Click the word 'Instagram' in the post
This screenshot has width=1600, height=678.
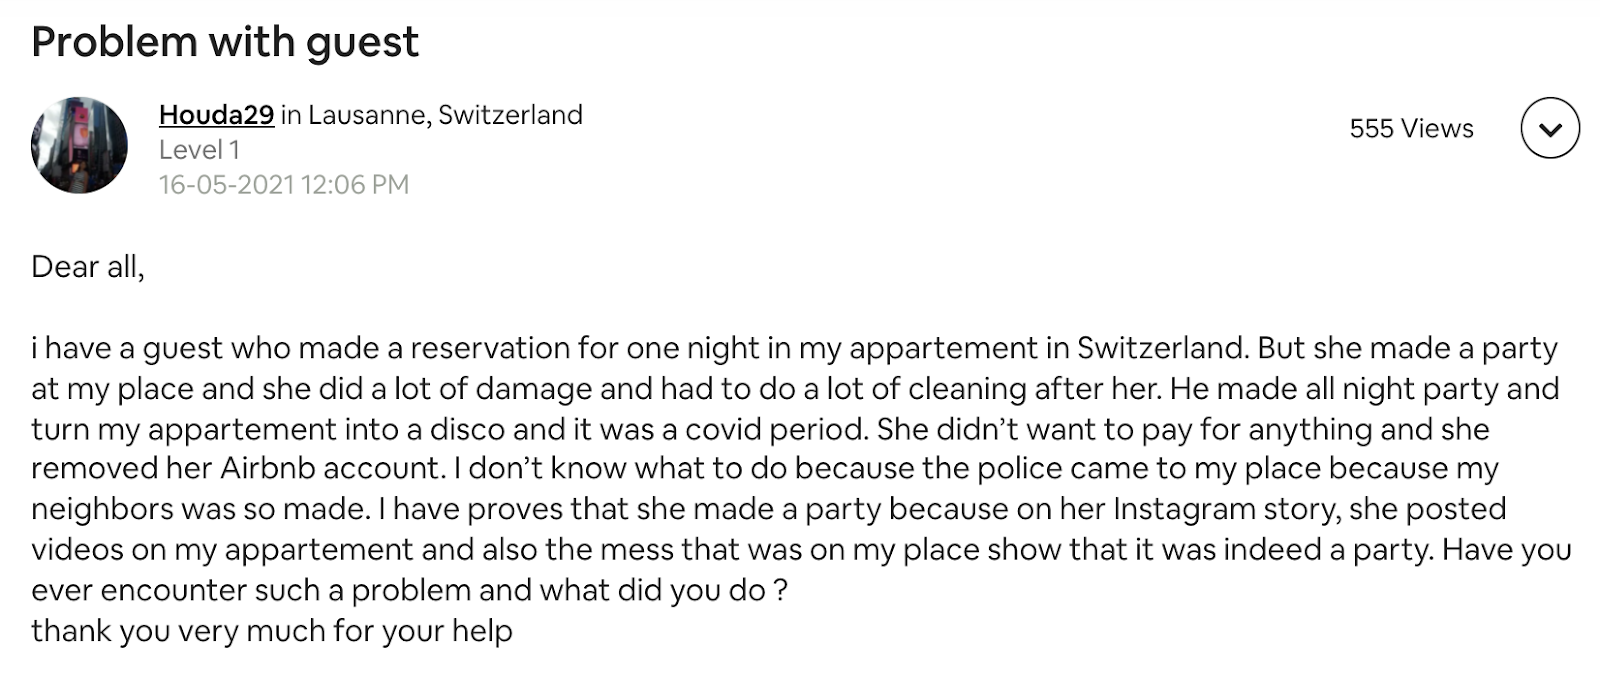(1185, 509)
